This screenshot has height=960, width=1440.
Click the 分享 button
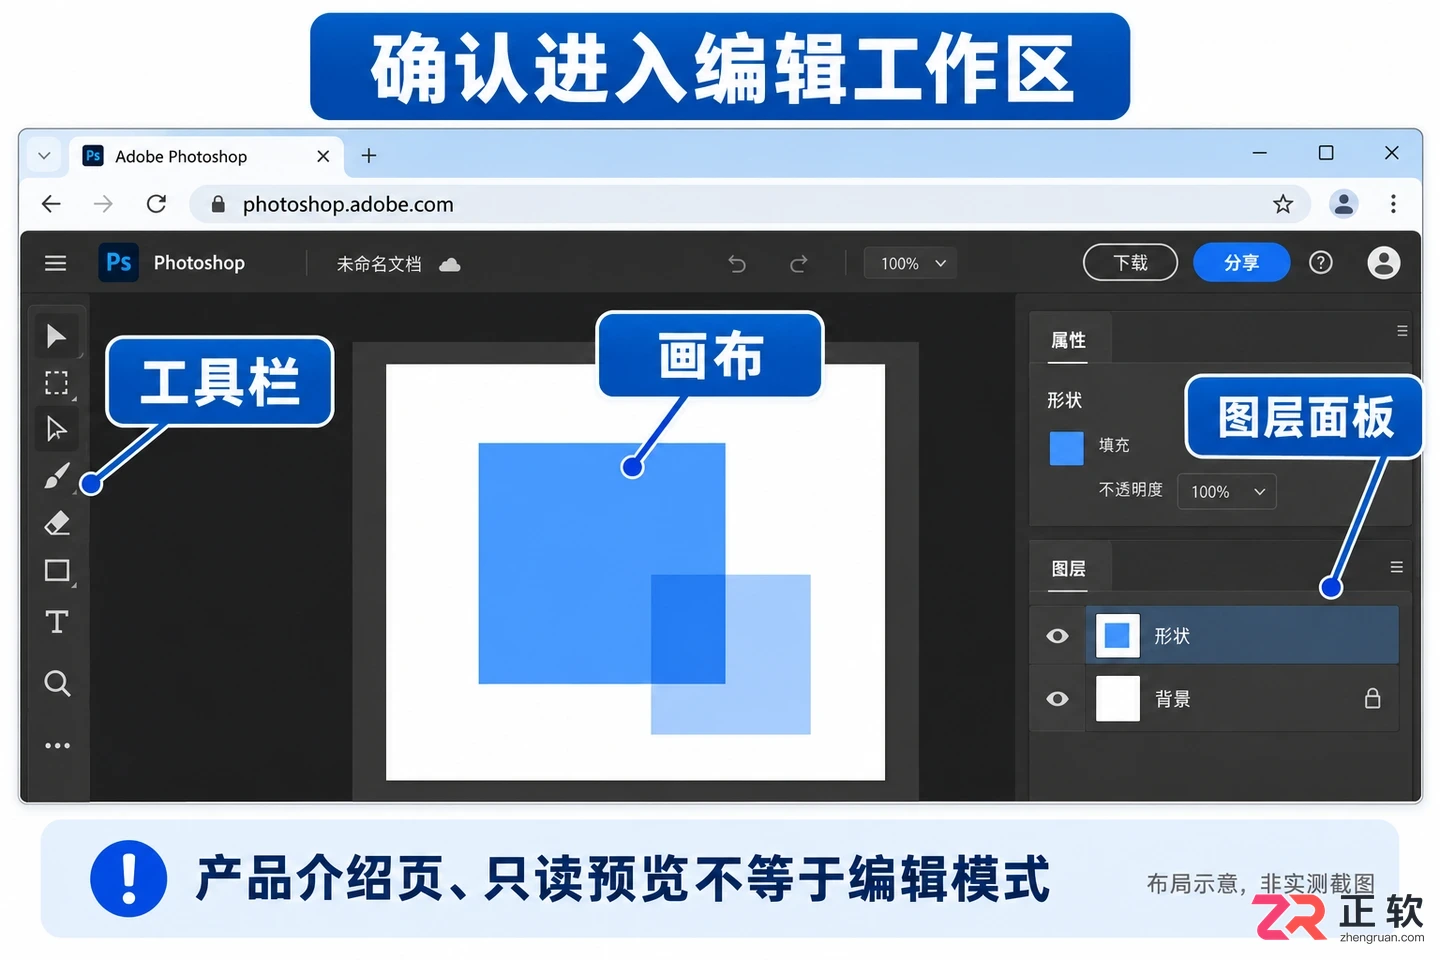click(x=1241, y=263)
